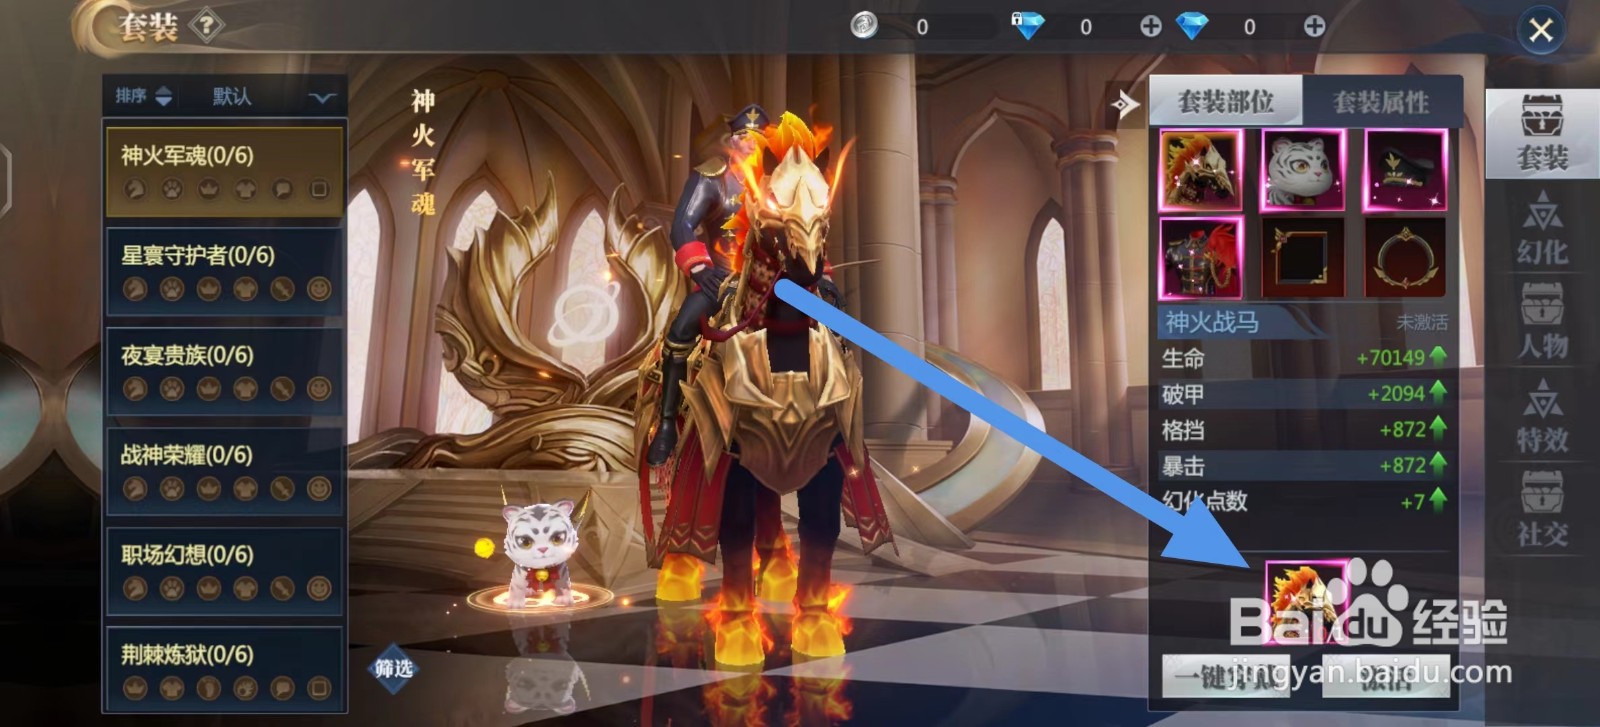This screenshot has width=1600, height=727.
Task: Click the 格挡 +872 stat row
Action: point(1304,429)
